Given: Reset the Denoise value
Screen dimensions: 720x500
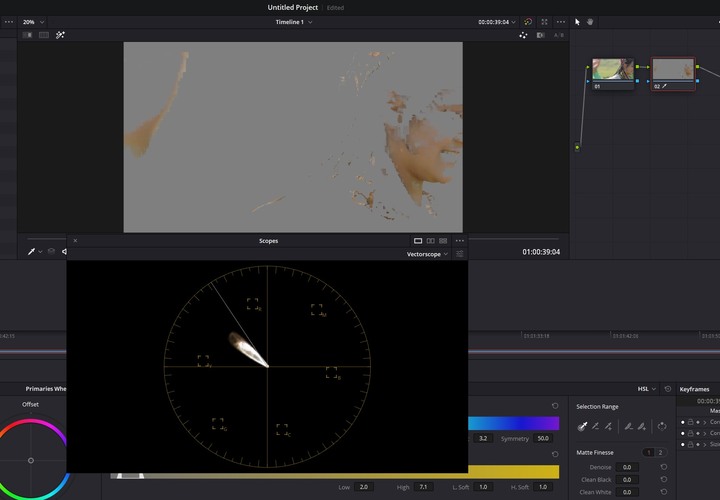Looking at the screenshot, I should pyautogui.click(x=664, y=467).
